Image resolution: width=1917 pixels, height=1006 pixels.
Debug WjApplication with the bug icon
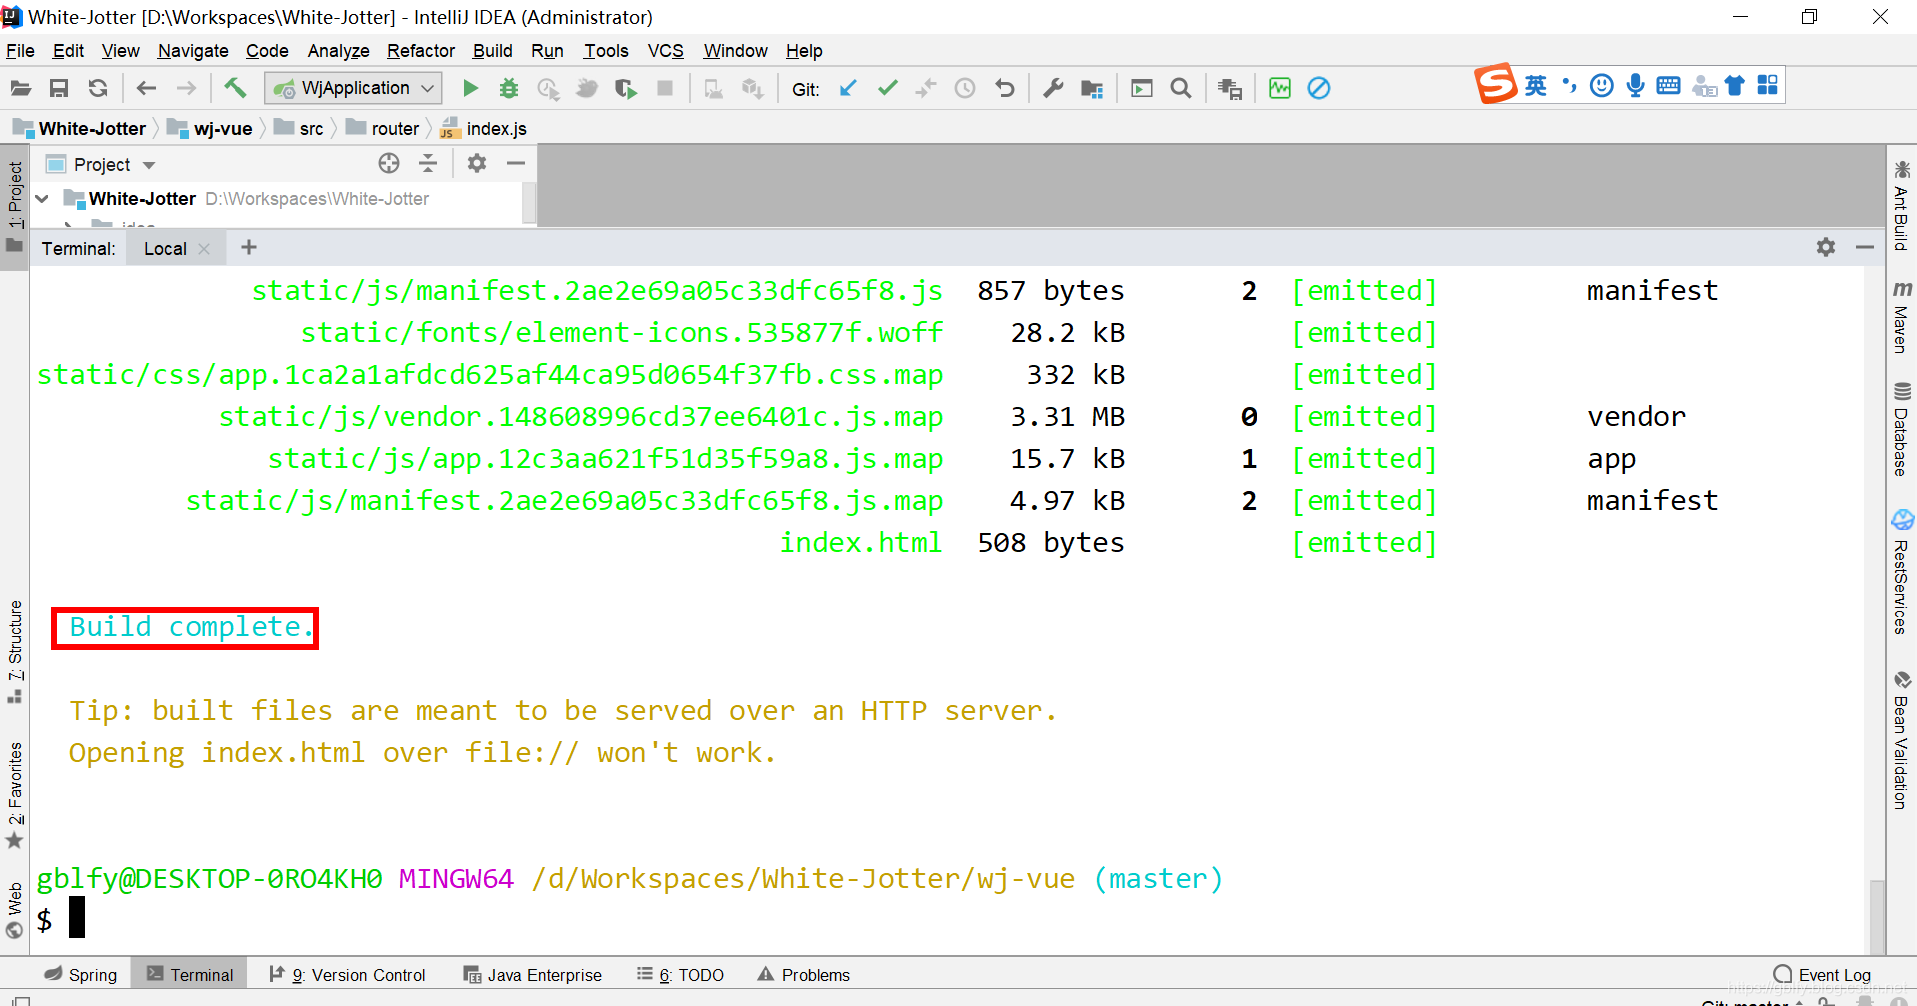tap(509, 88)
